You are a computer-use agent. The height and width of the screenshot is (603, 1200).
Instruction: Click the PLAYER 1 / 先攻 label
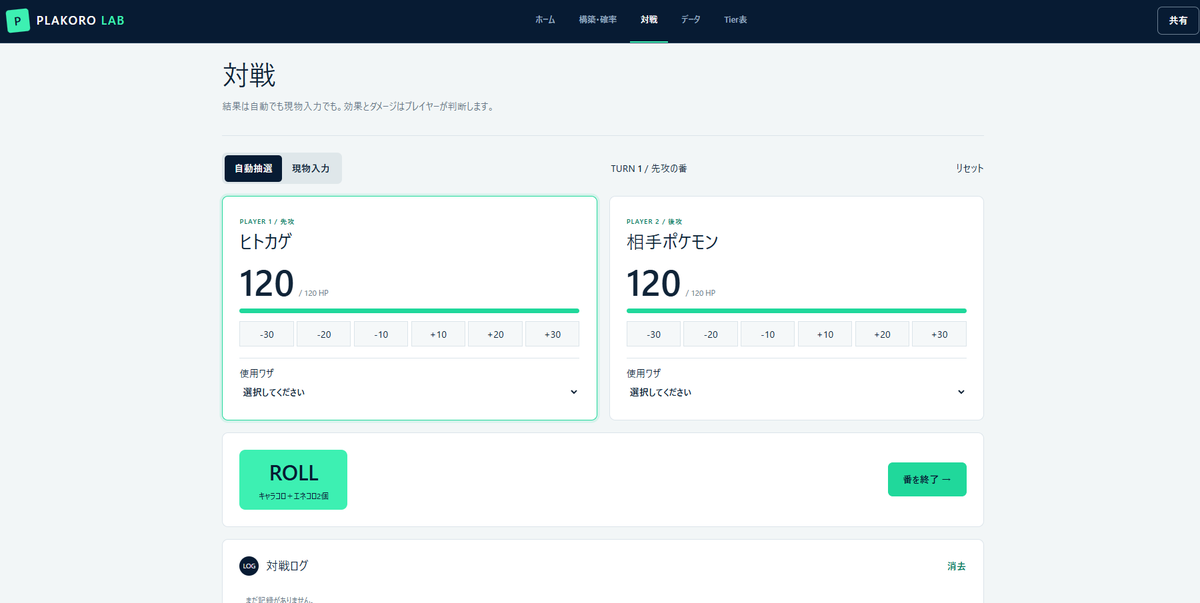pyautogui.click(x=267, y=221)
